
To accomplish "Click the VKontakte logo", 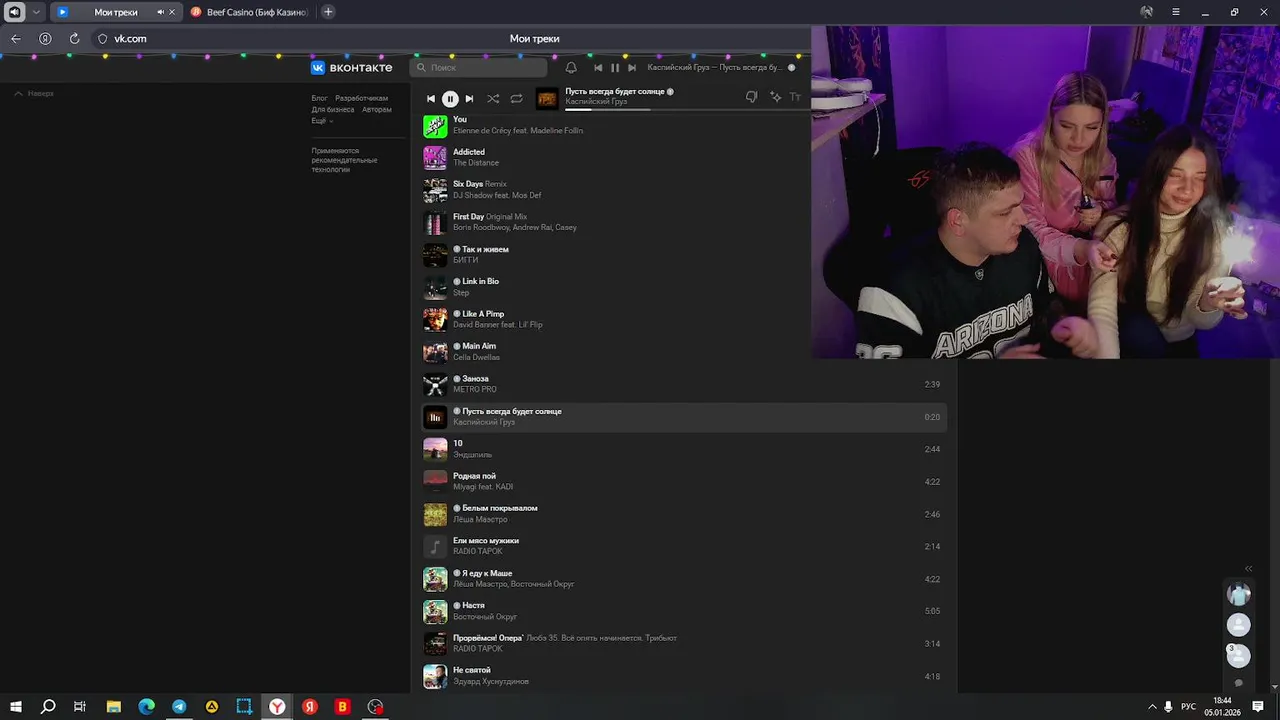I will click(351, 68).
